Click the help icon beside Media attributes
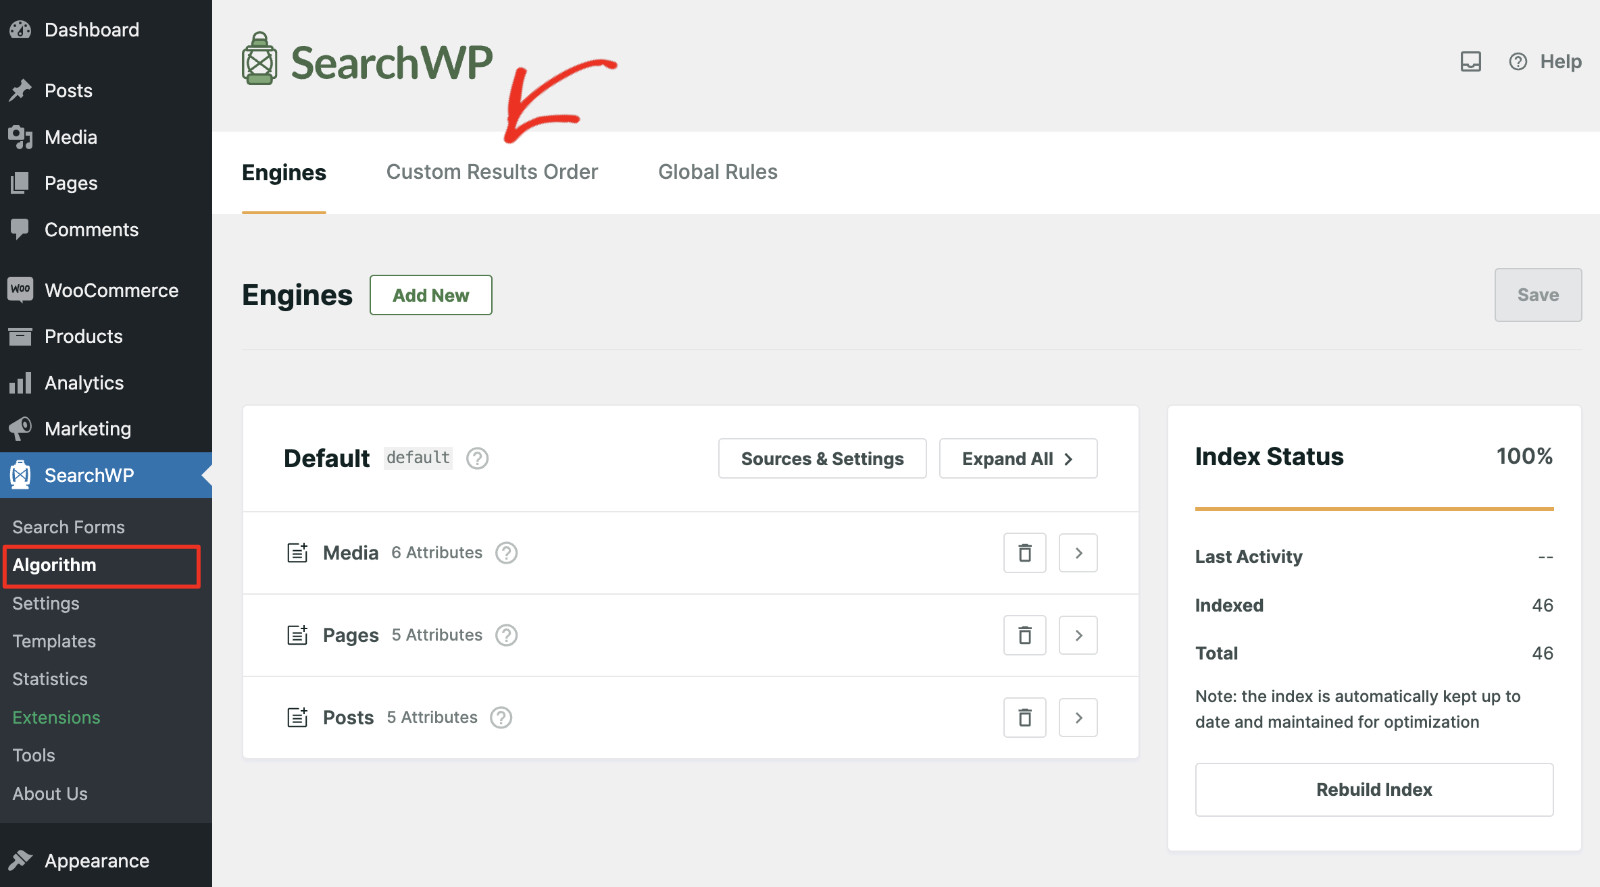This screenshot has width=1600, height=887. point(507,553)
